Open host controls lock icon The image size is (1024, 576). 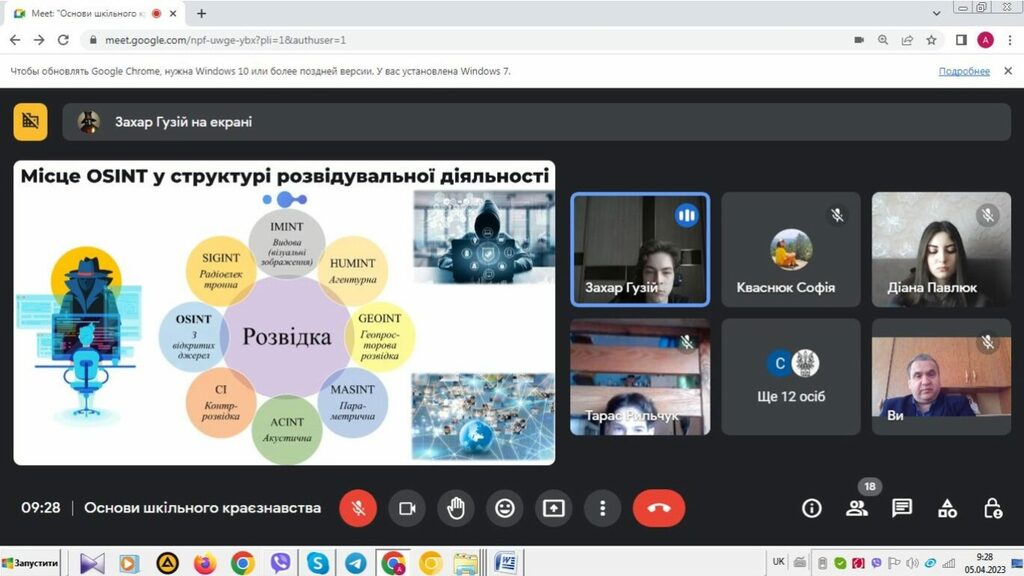point(992,508)
